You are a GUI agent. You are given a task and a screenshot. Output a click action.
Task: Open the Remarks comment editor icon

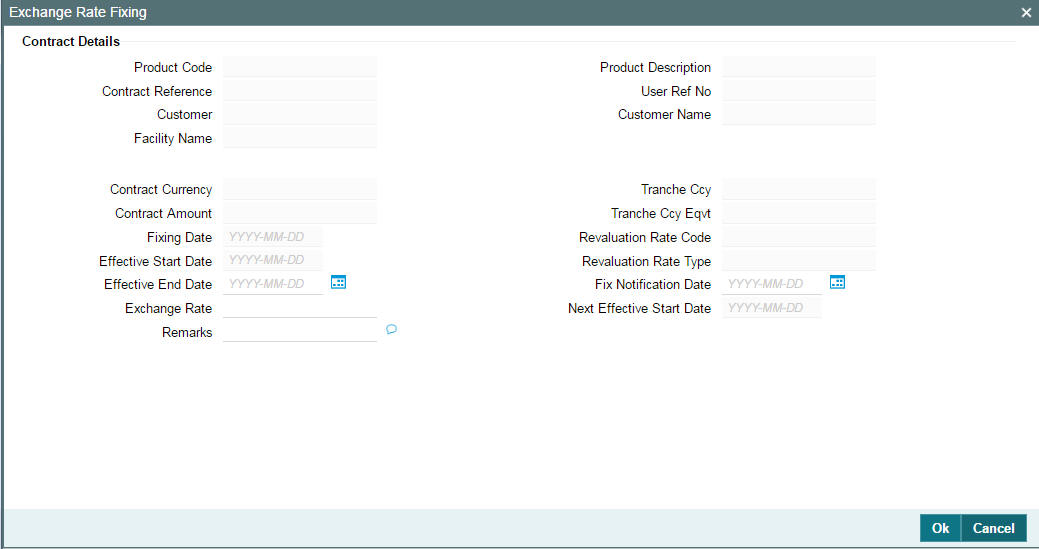tap(392, 329)
